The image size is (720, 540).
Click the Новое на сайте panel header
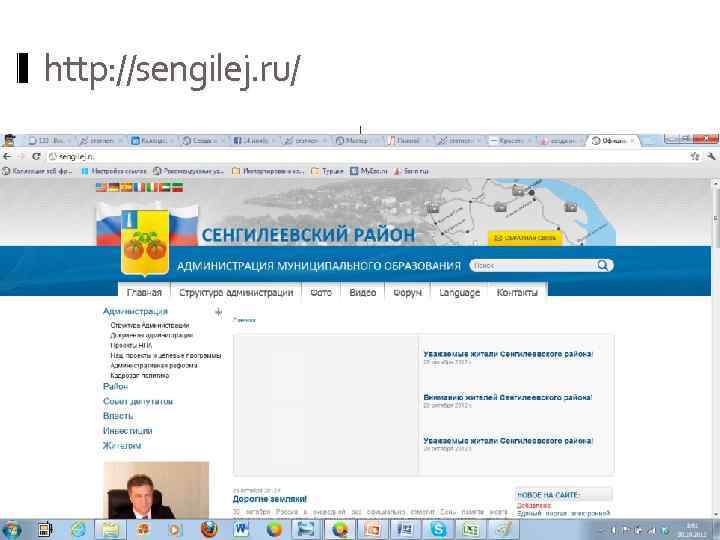[x=563, y=495]
